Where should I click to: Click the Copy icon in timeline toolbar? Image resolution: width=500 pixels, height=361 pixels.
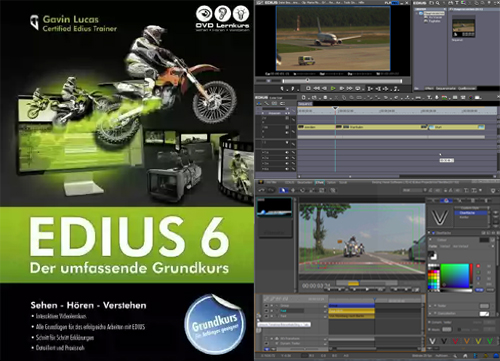[x=344, y=97]
